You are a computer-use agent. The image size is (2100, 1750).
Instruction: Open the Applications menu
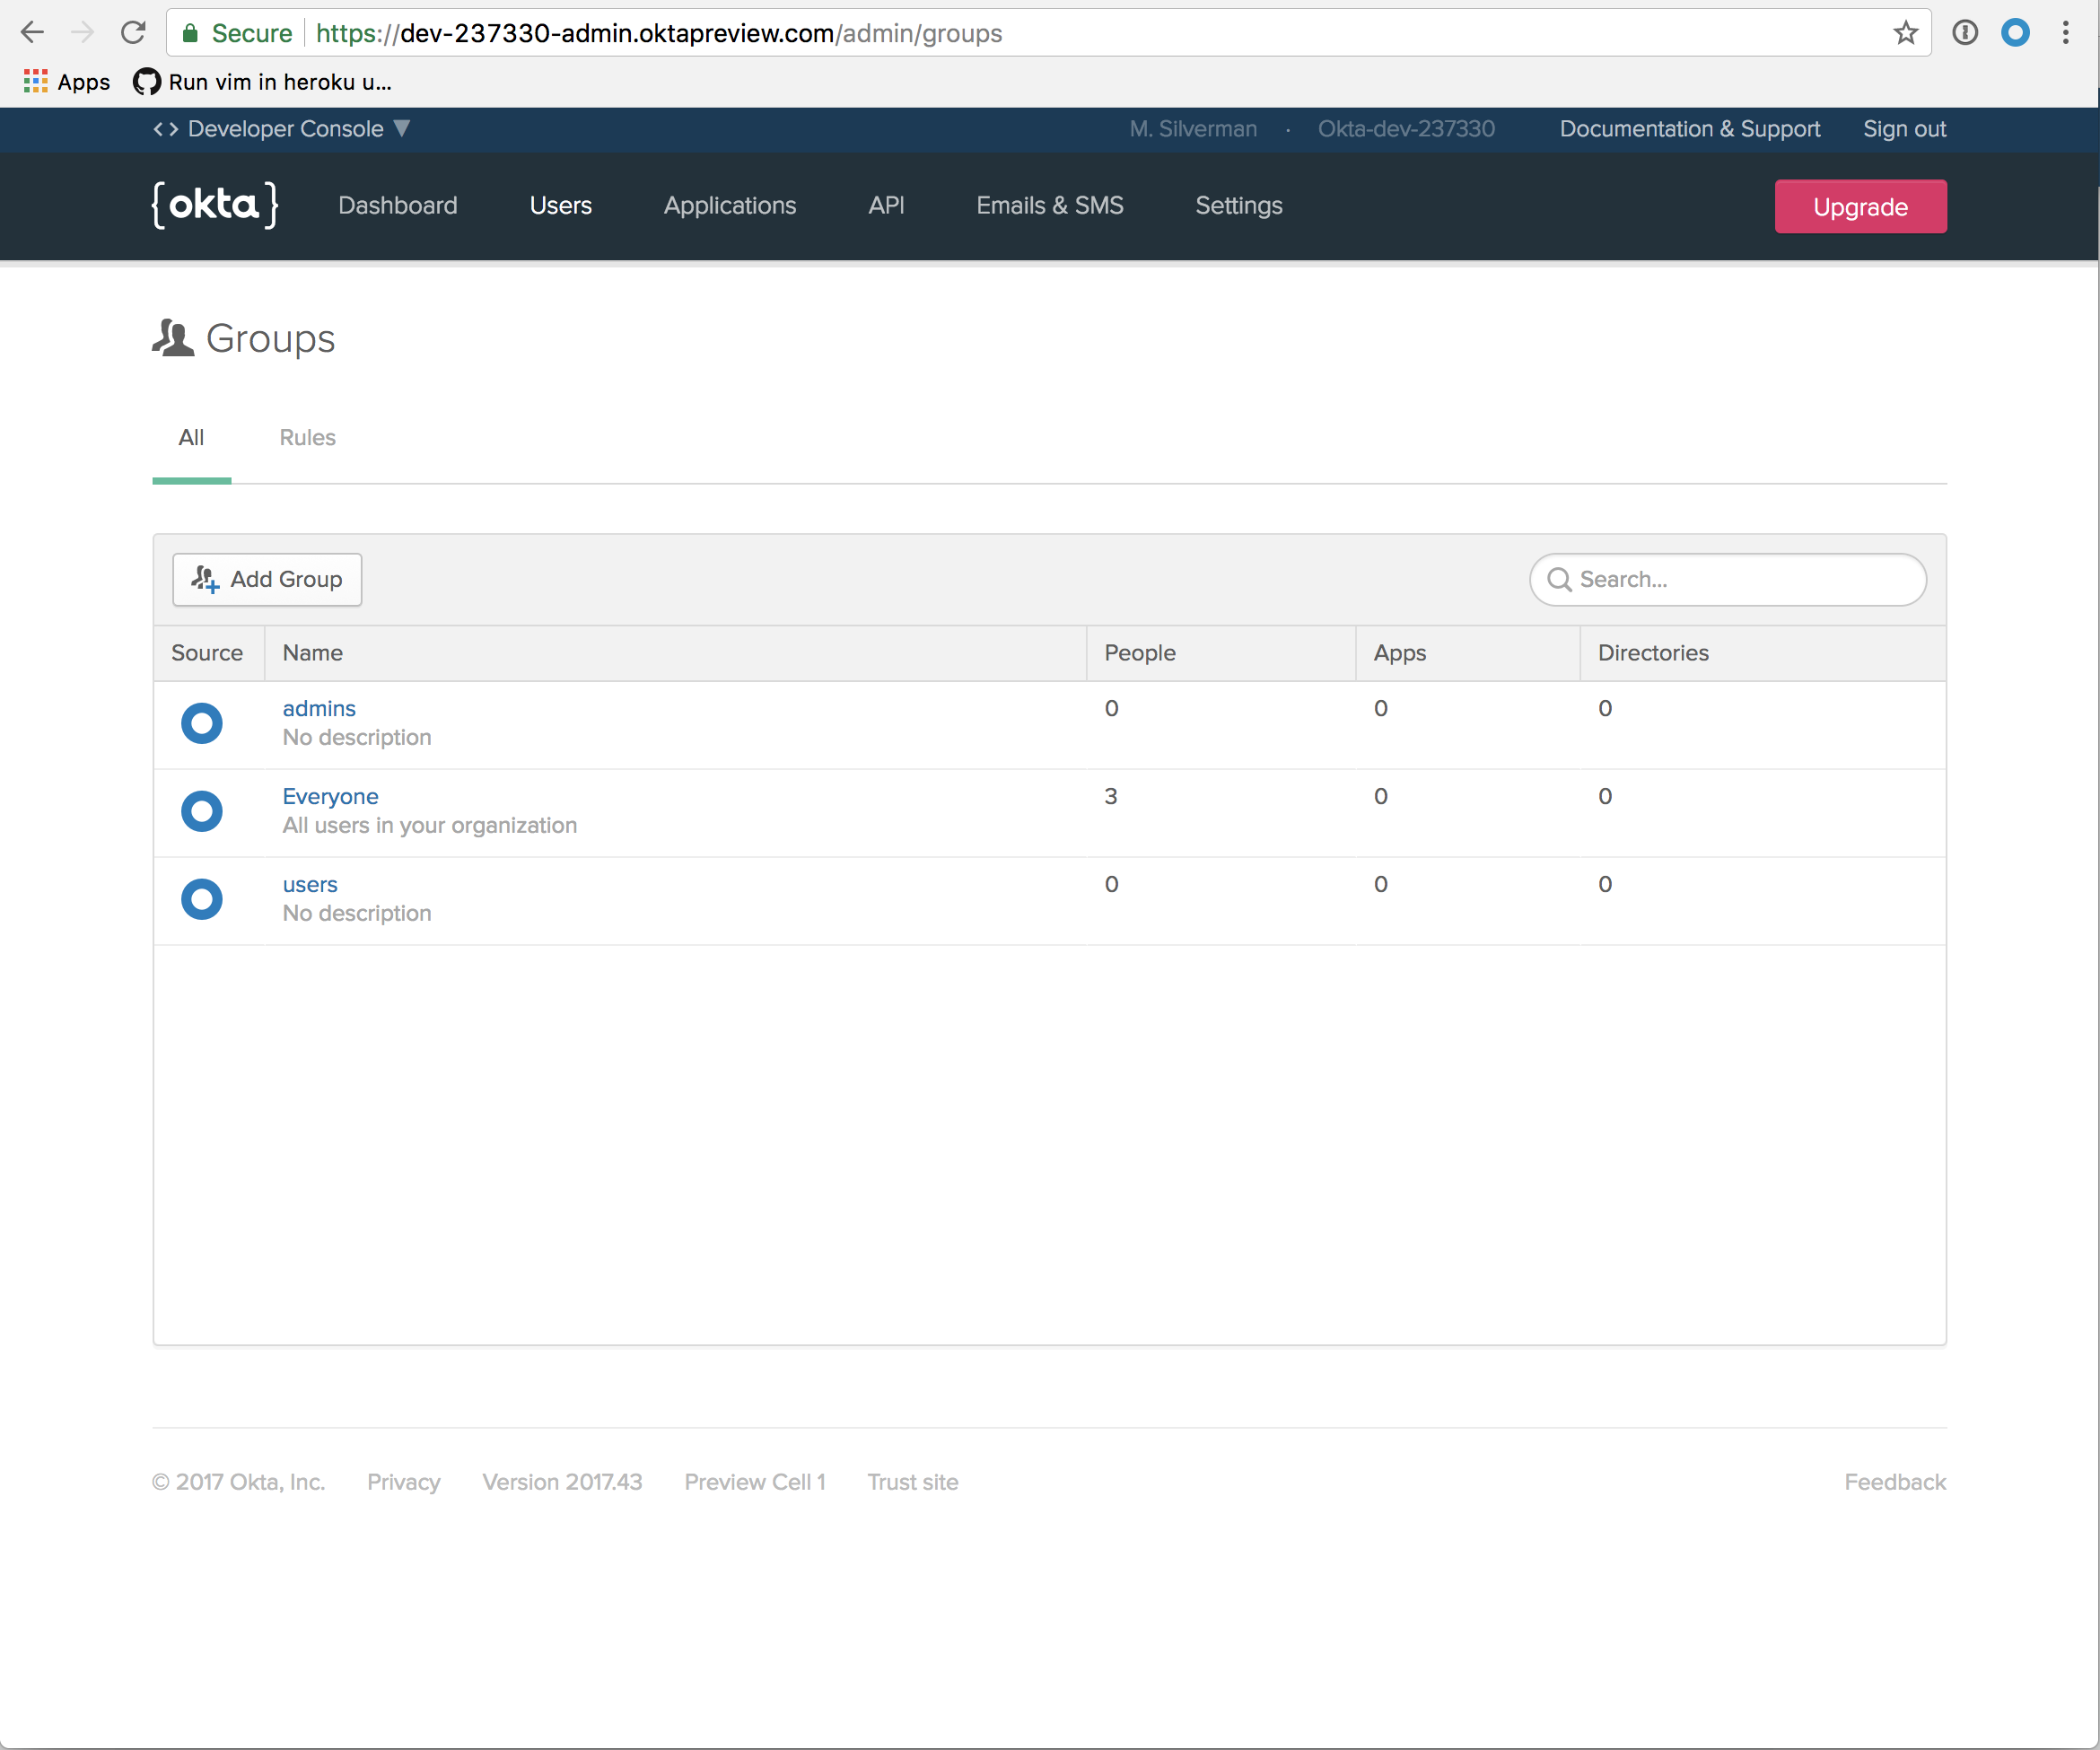[729, 205]
